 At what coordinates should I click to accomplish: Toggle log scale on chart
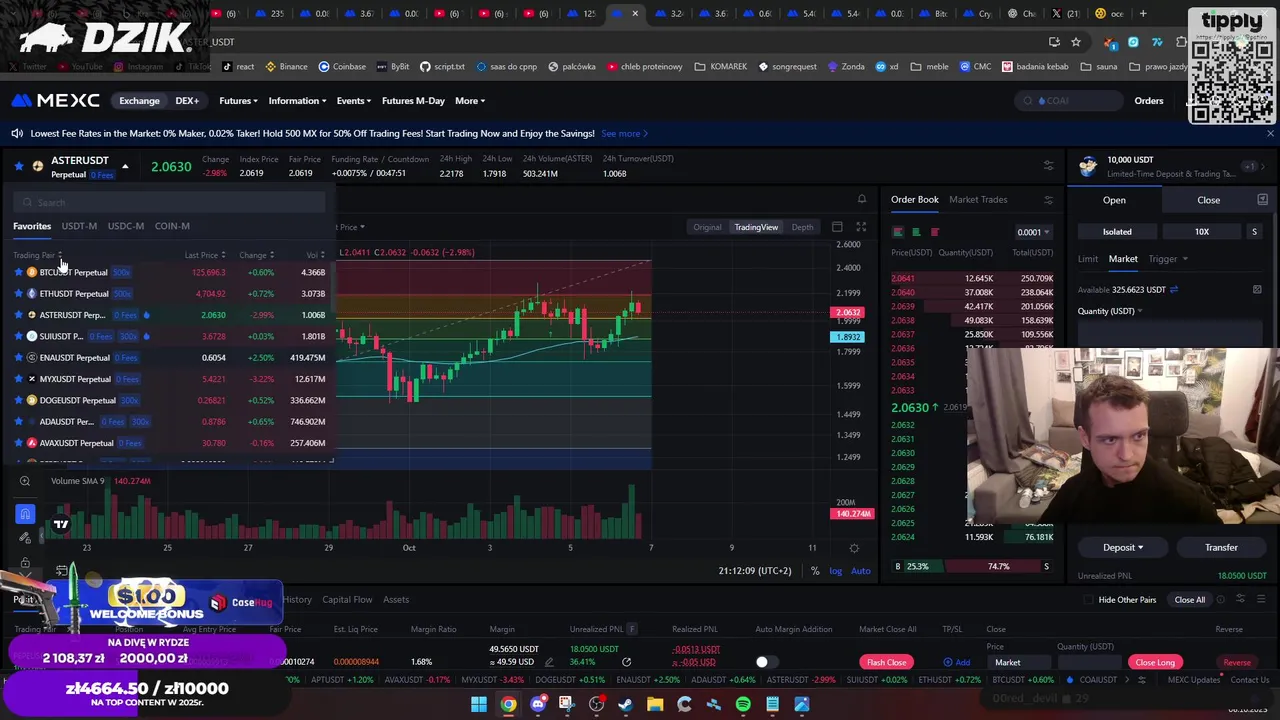coord(836,571)
